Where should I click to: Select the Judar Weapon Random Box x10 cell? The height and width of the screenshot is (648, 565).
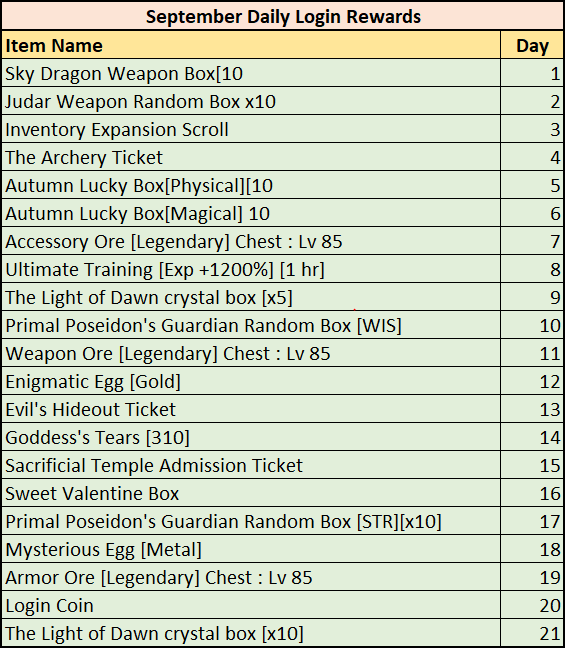(x=251, y=101)
